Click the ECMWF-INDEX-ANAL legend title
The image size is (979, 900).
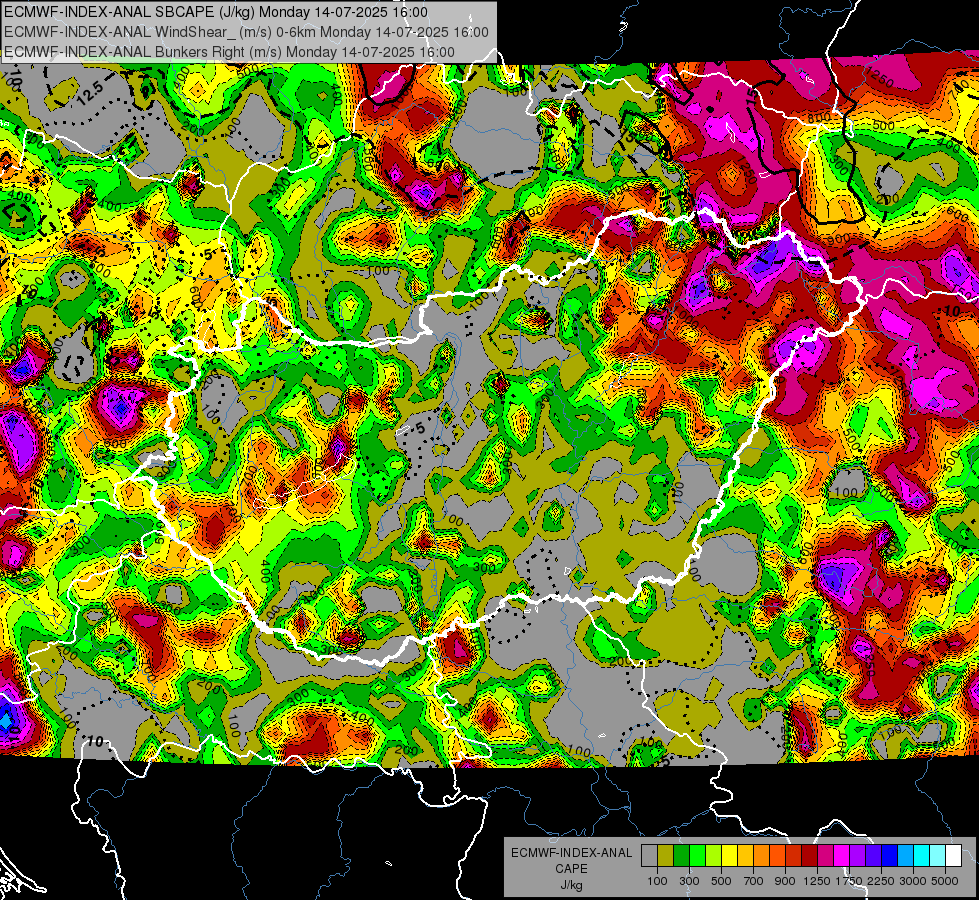click(571, 853)
